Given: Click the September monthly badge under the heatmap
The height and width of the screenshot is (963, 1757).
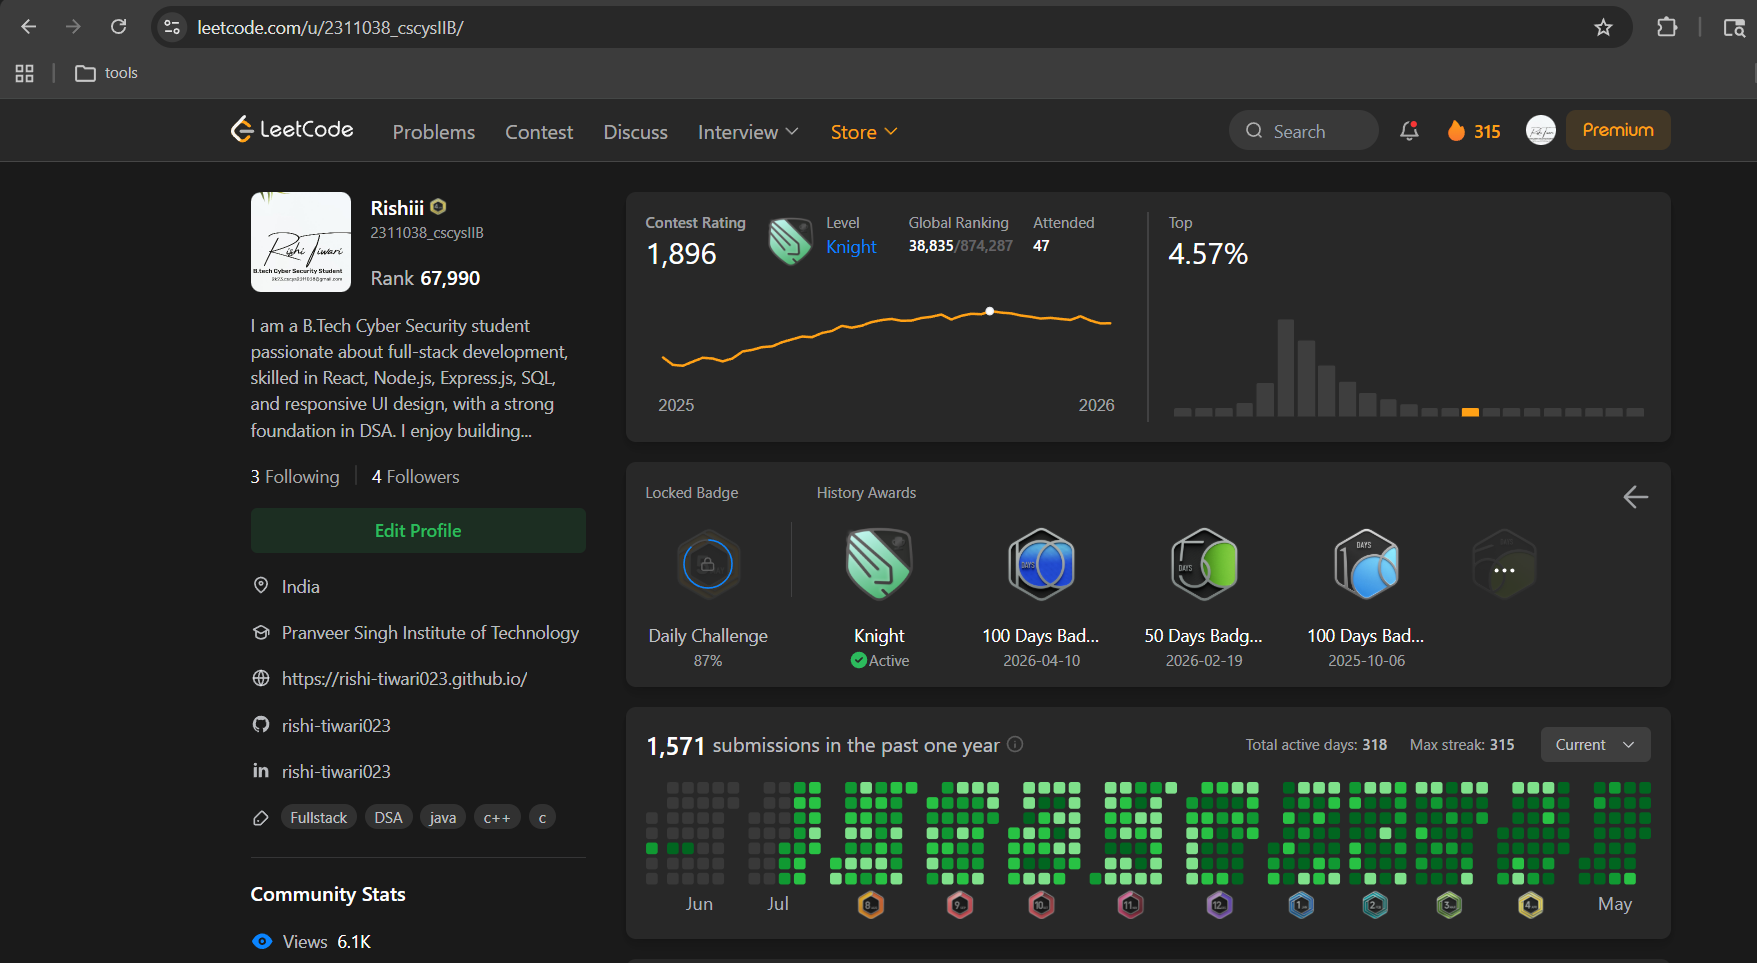Looking at the screenshot, I should point(960,905).
